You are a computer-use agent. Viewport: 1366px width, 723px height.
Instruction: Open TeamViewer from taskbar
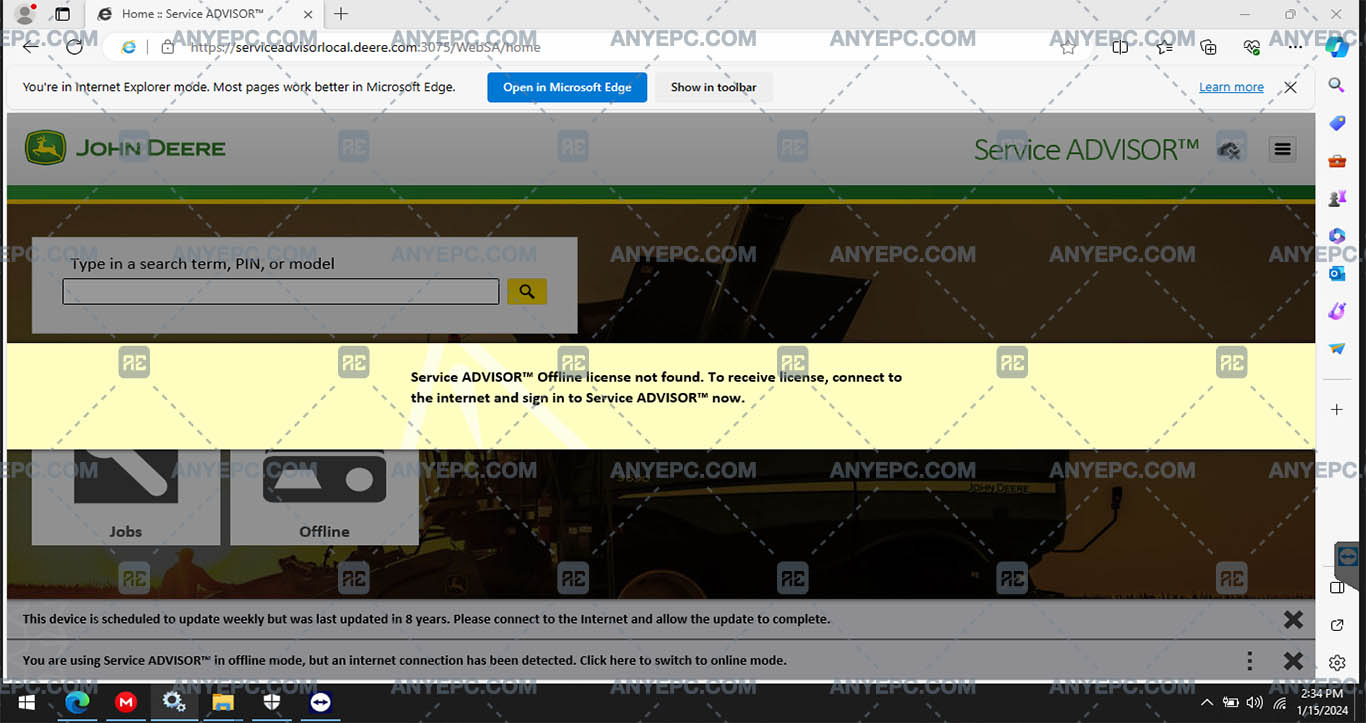tap(320, 702)
